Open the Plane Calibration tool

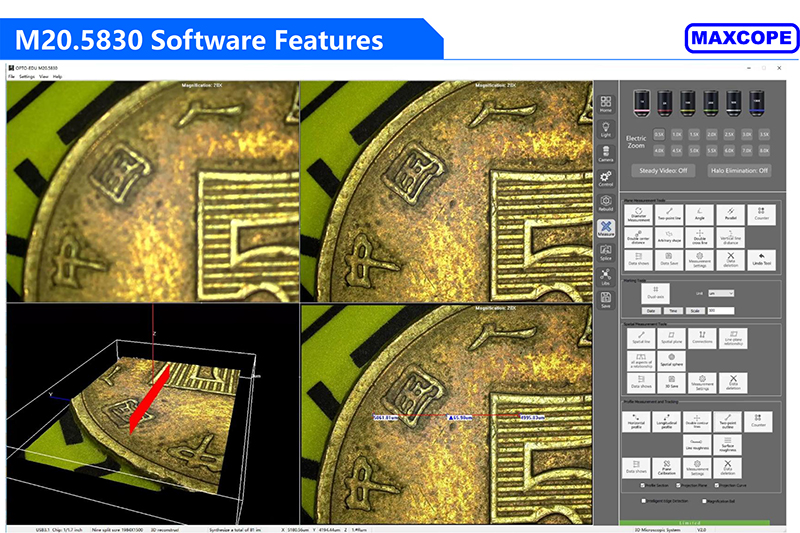click(666, 467)
